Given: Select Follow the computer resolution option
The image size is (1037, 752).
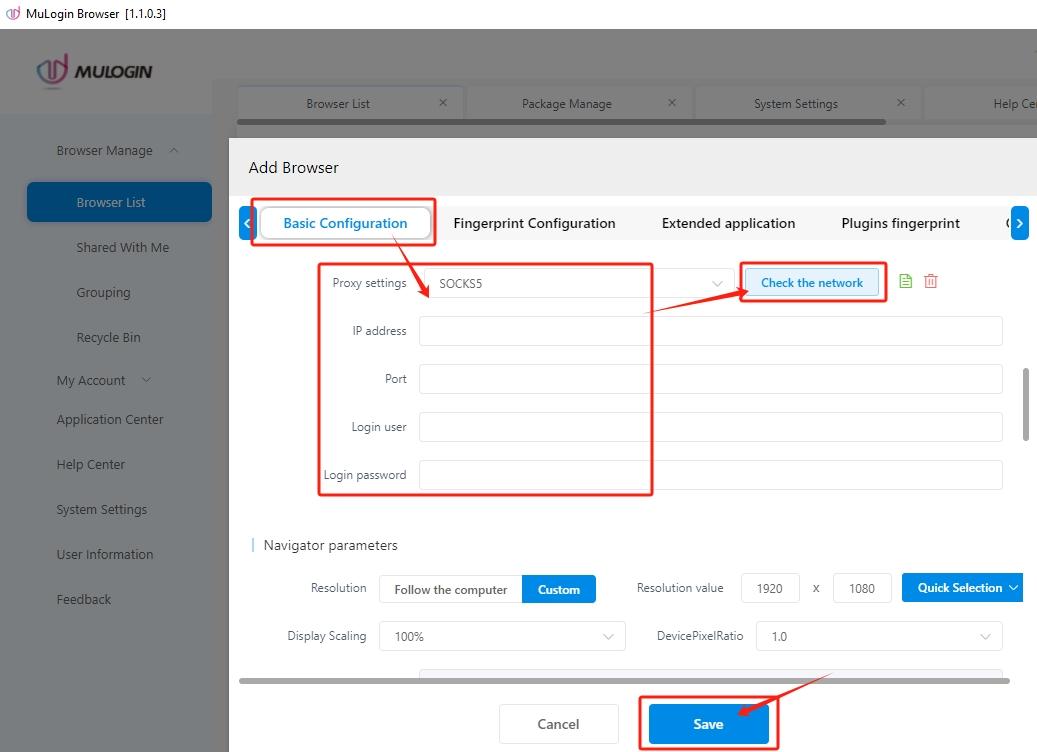Looking at the screenshot, I should 450,589.
